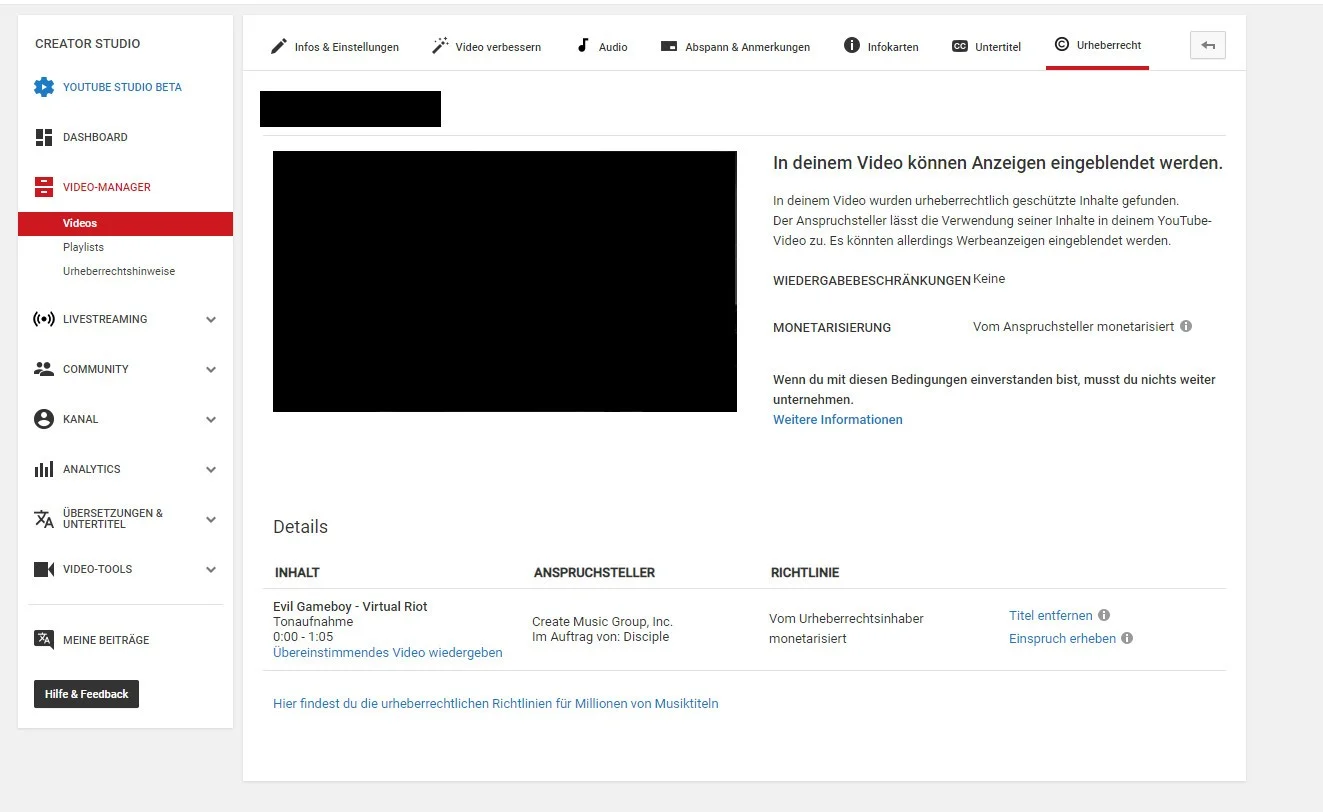Open the Audio tab
Screen dimensions: 1323x812
(602, 46)
